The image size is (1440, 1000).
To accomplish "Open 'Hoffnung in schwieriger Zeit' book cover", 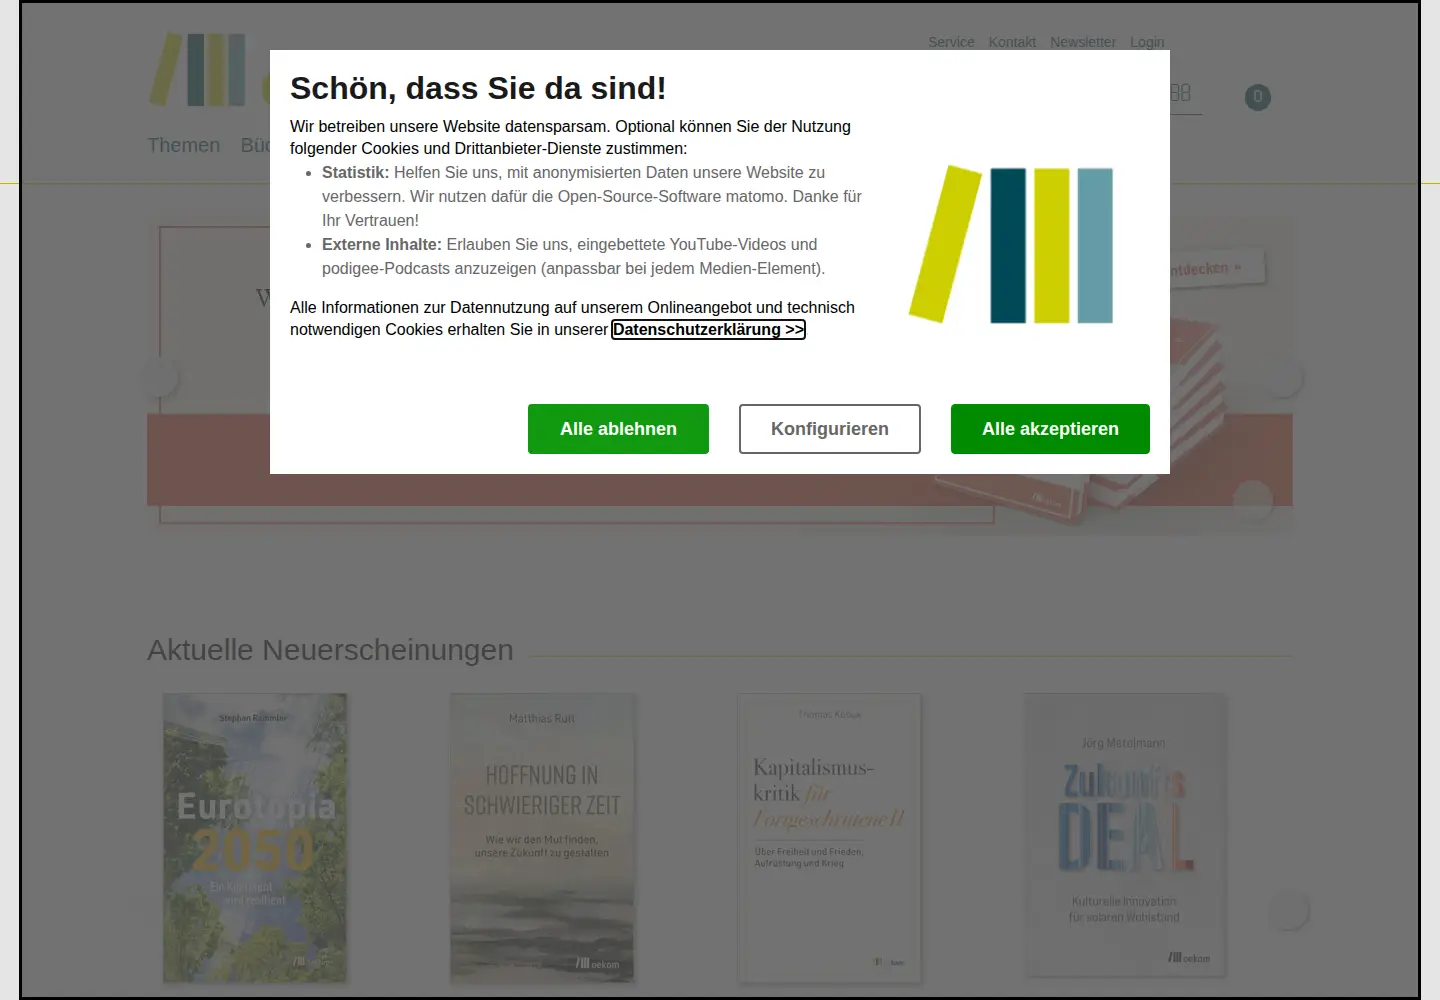I will (x=542, y=838).
